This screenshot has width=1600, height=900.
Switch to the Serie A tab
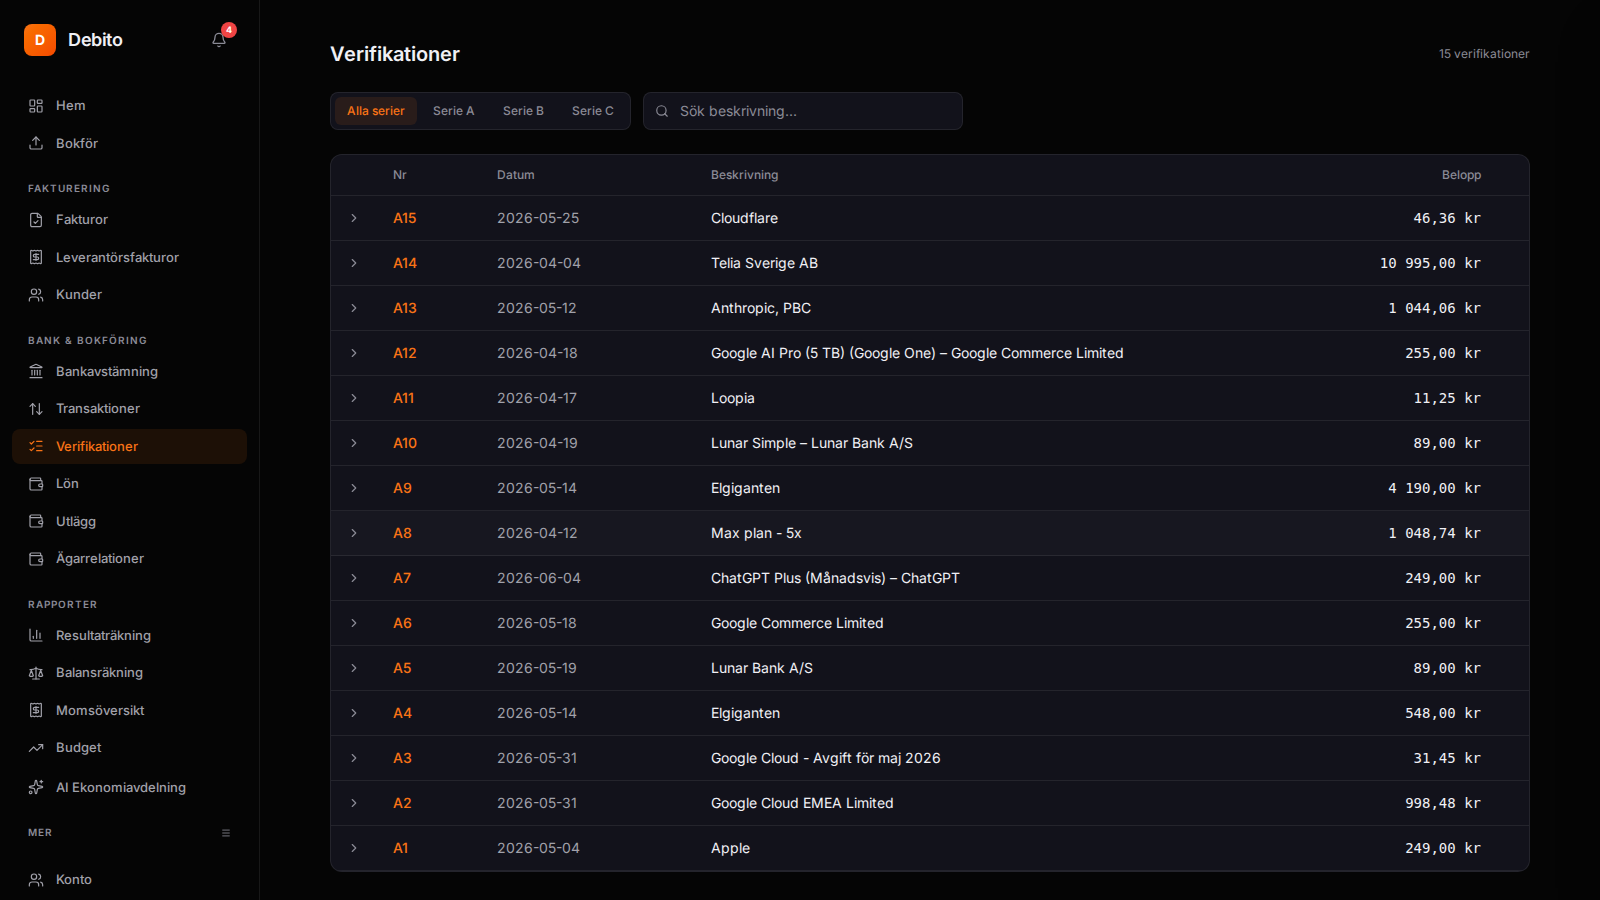[454, 111]
